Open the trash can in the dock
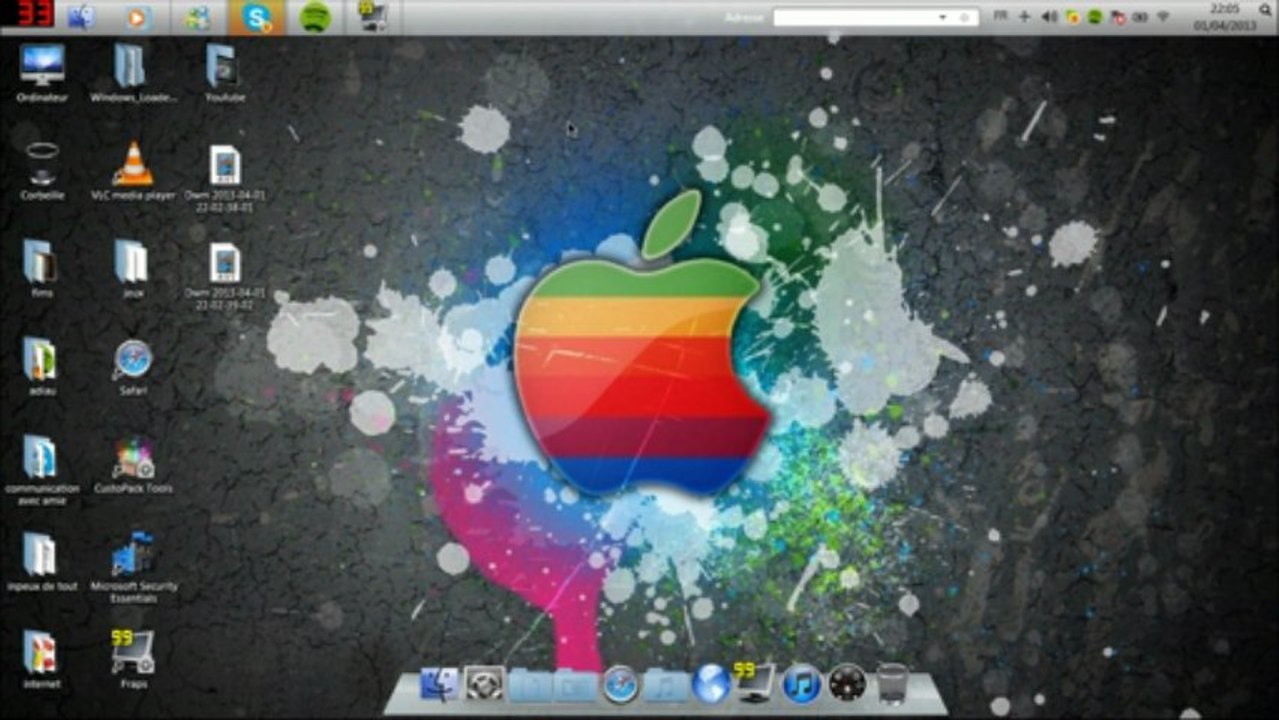 coord(892,683)
